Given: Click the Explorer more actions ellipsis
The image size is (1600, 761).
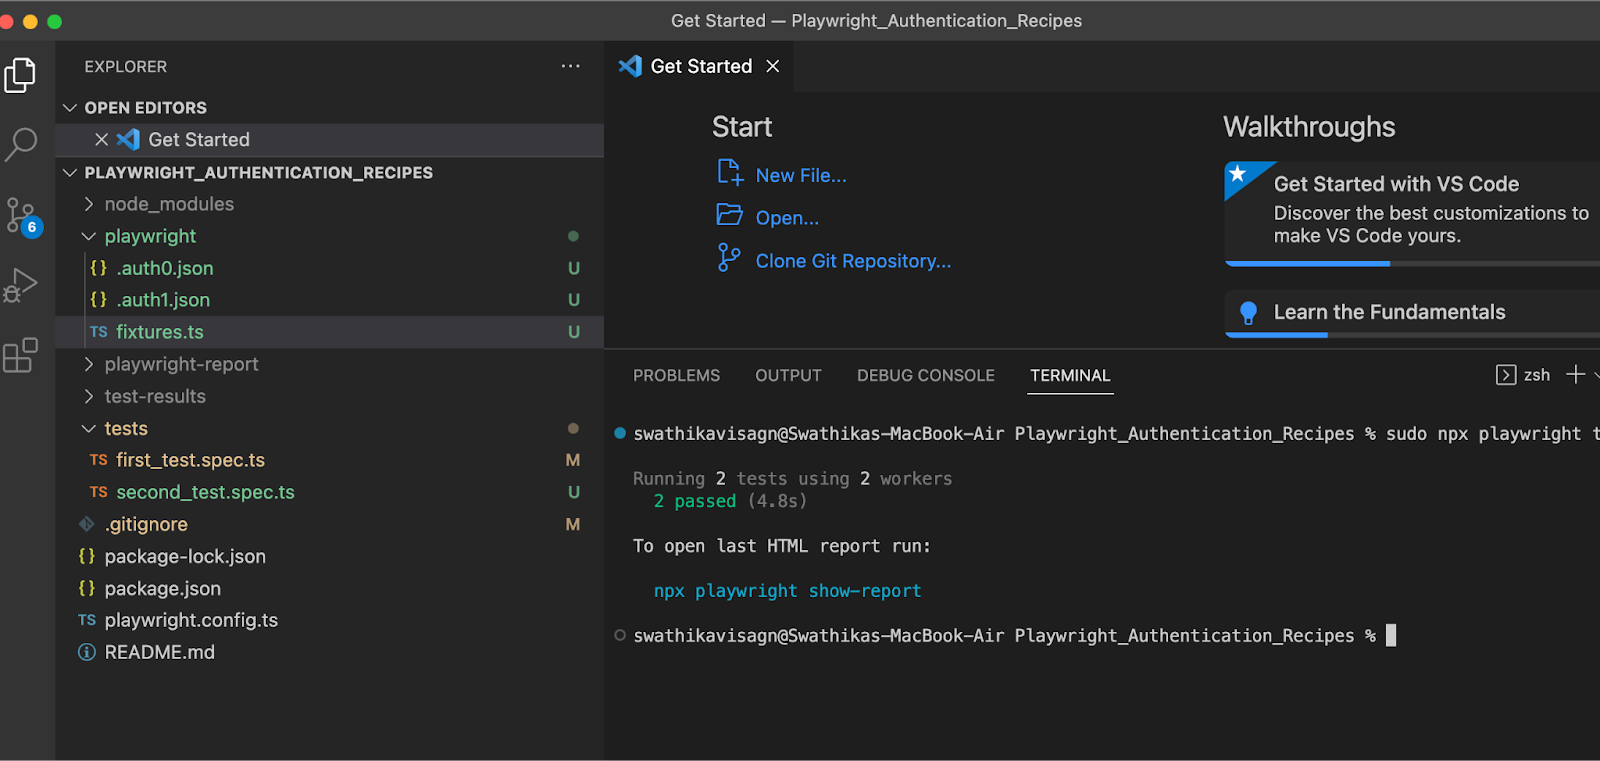Looking at the screenshot, I should (570, 66).
